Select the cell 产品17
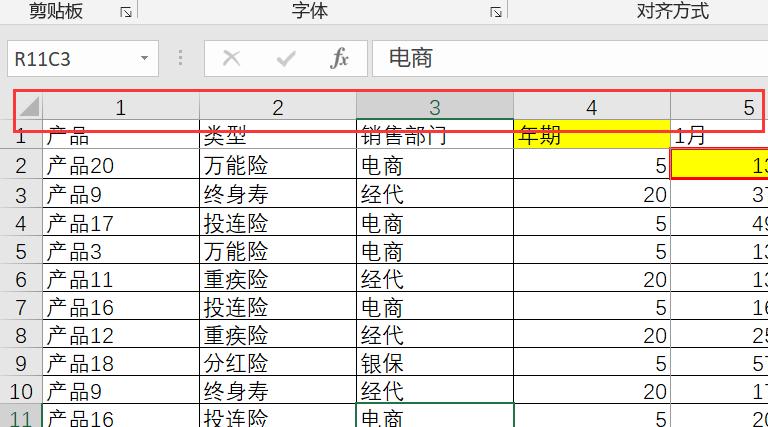 click(121, 223)
